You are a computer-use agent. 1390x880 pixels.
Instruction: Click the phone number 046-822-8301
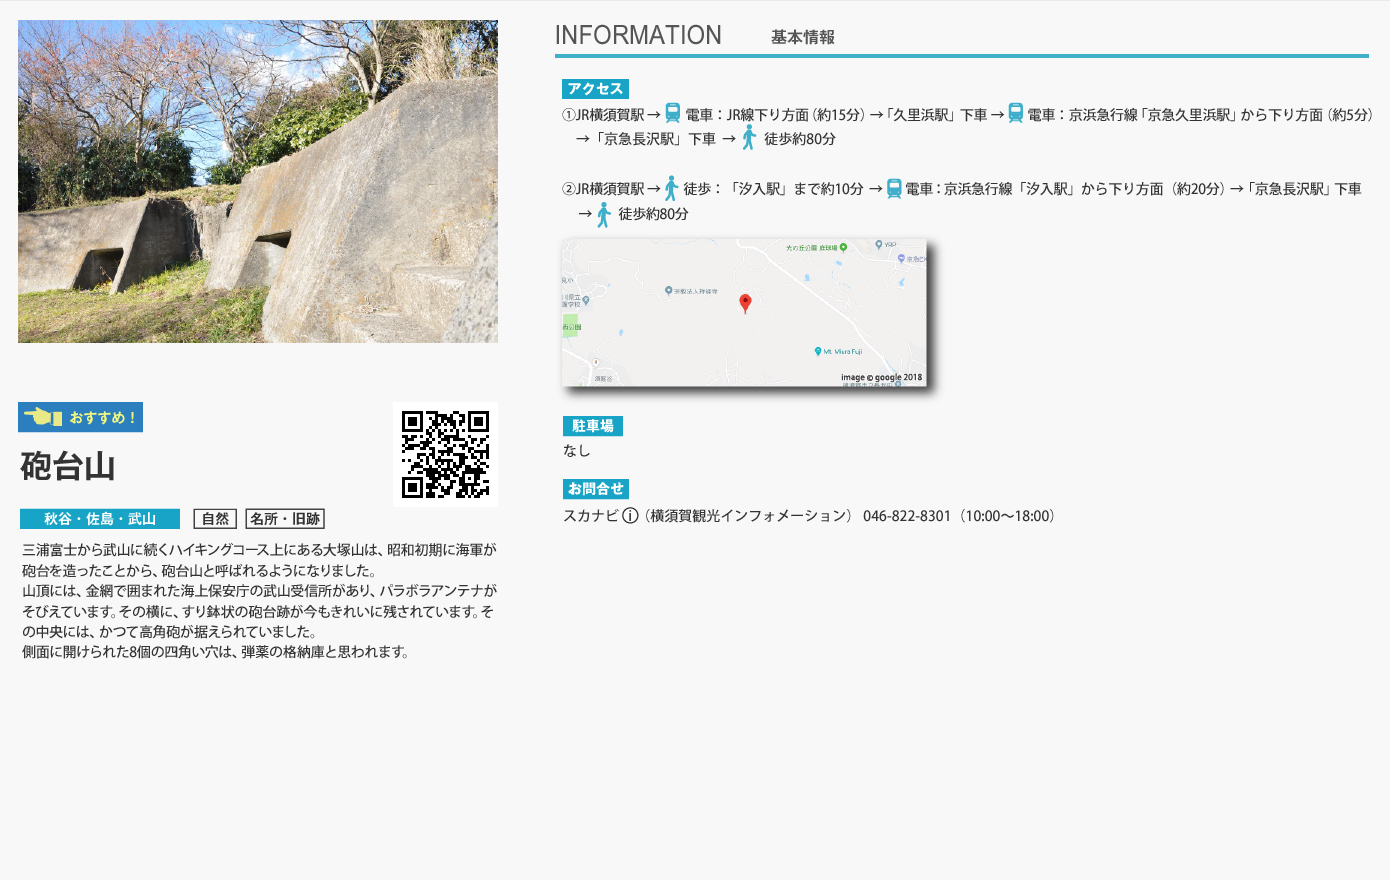tap(906, 516)
